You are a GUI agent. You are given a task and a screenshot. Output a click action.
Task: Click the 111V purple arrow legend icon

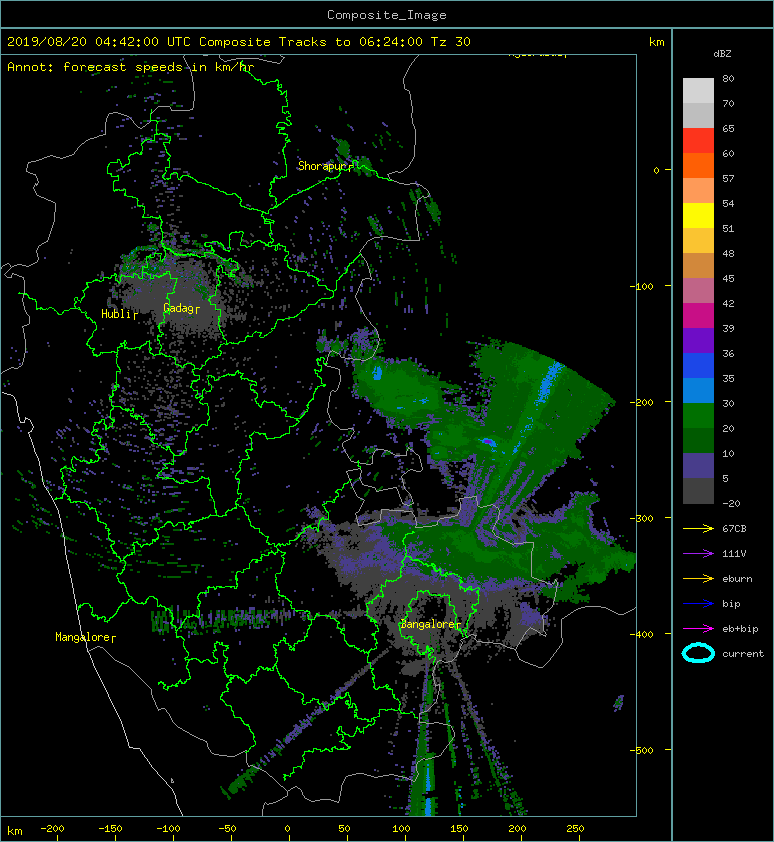[698, 554]
